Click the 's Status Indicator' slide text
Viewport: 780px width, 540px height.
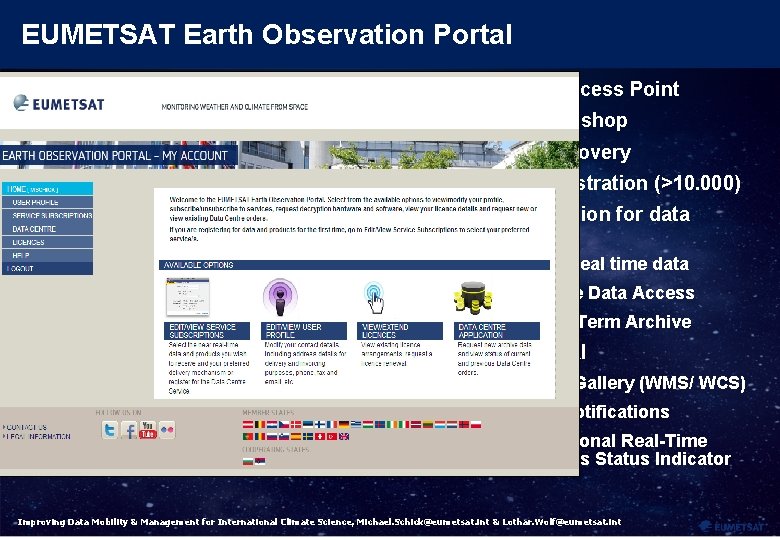[x=655, y=458]
